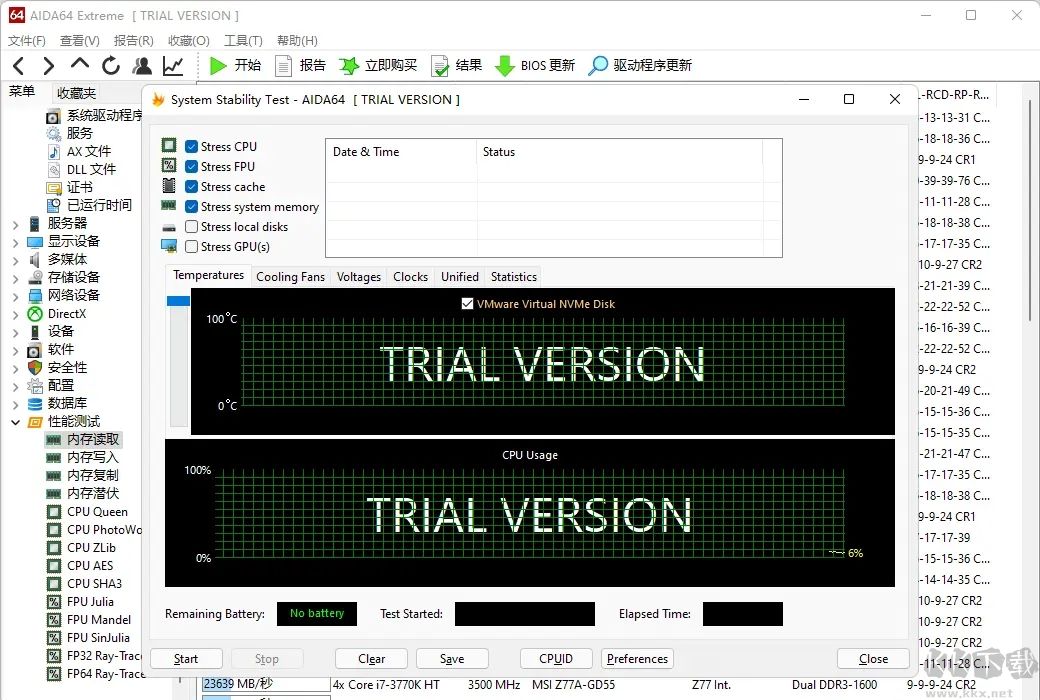Click the refresh icon in toolbar
The height and width of the screenshot is (700, 1040).
click(x=111, y=66)
